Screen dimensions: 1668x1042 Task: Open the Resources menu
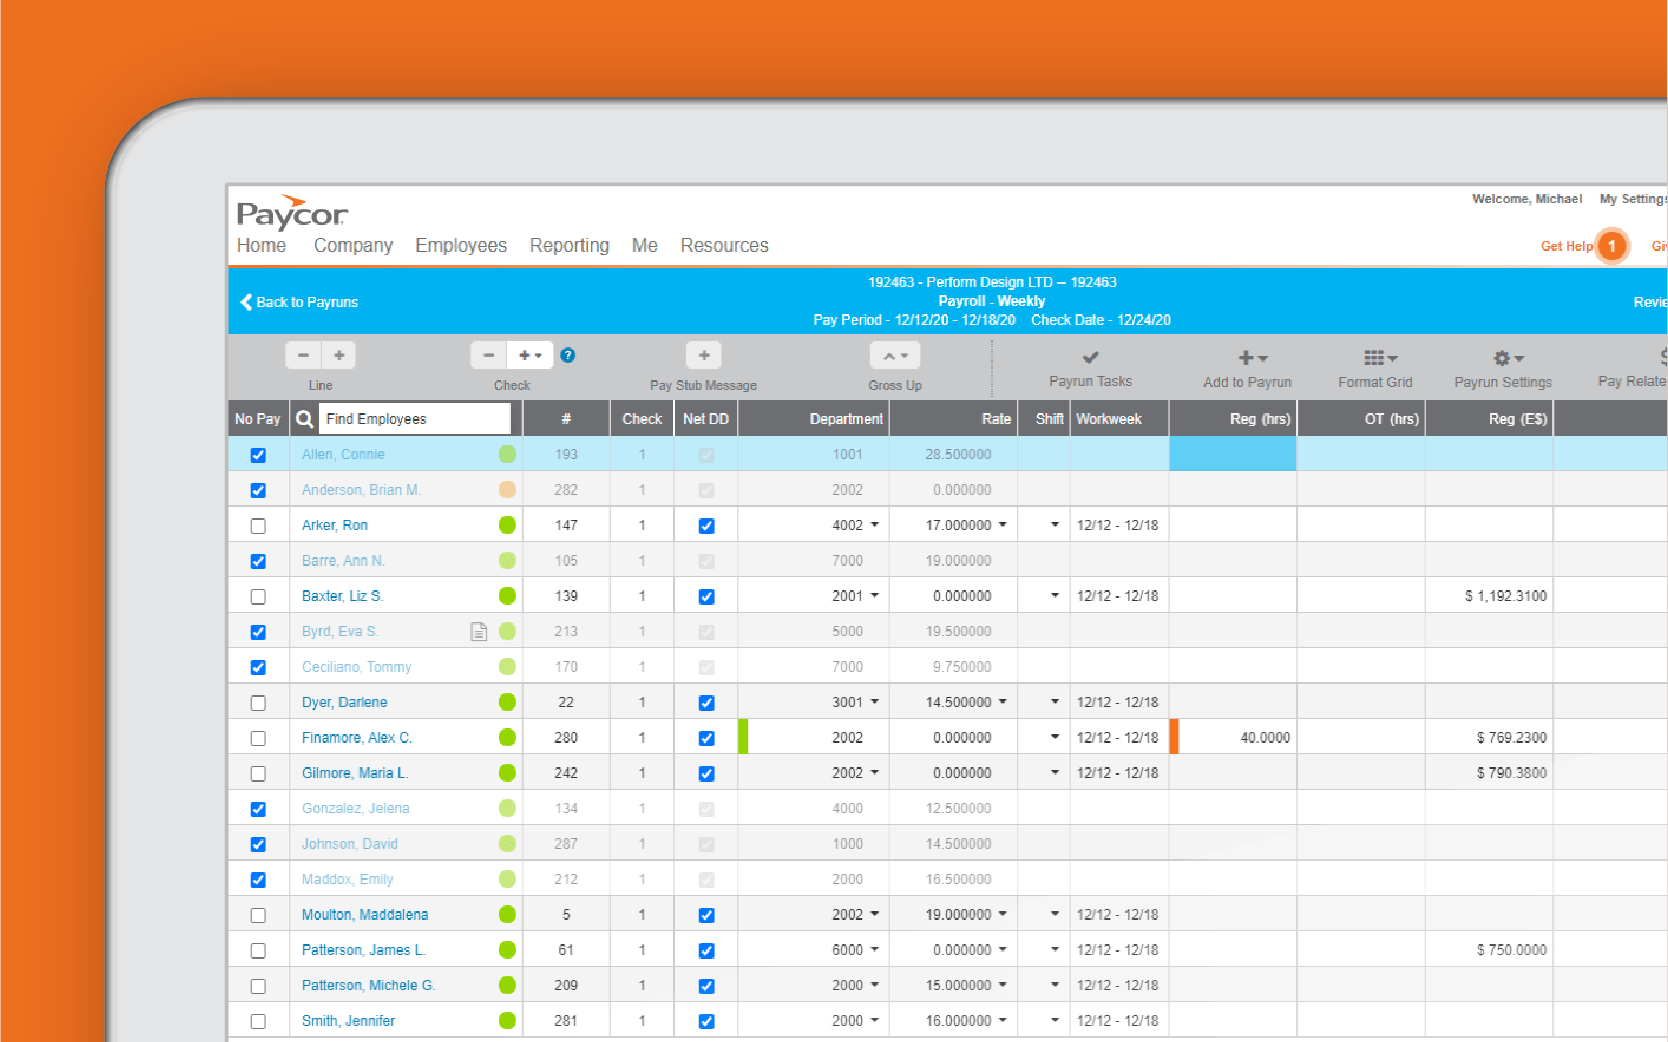point(724,246)
